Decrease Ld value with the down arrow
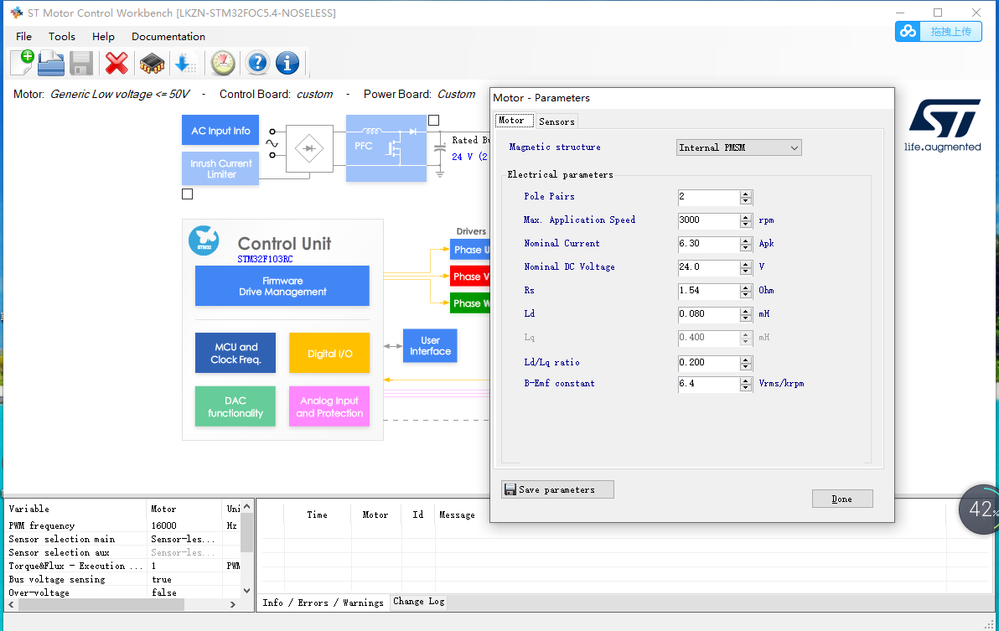The width and height of the screenshot is (999, 631). click(746, 318)
